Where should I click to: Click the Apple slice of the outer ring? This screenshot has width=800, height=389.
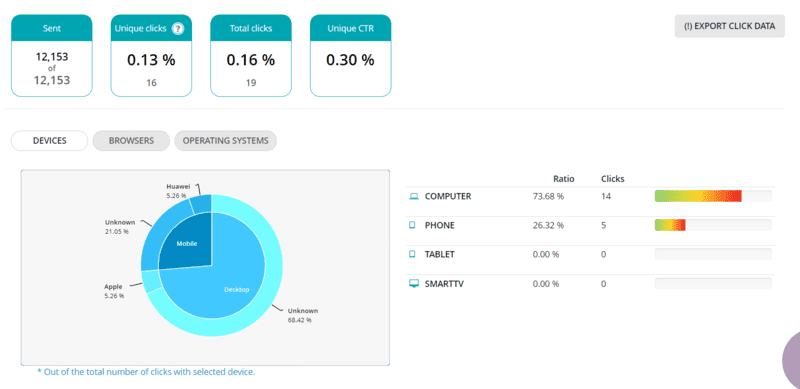pyautogui.click(x=151, y=281)
